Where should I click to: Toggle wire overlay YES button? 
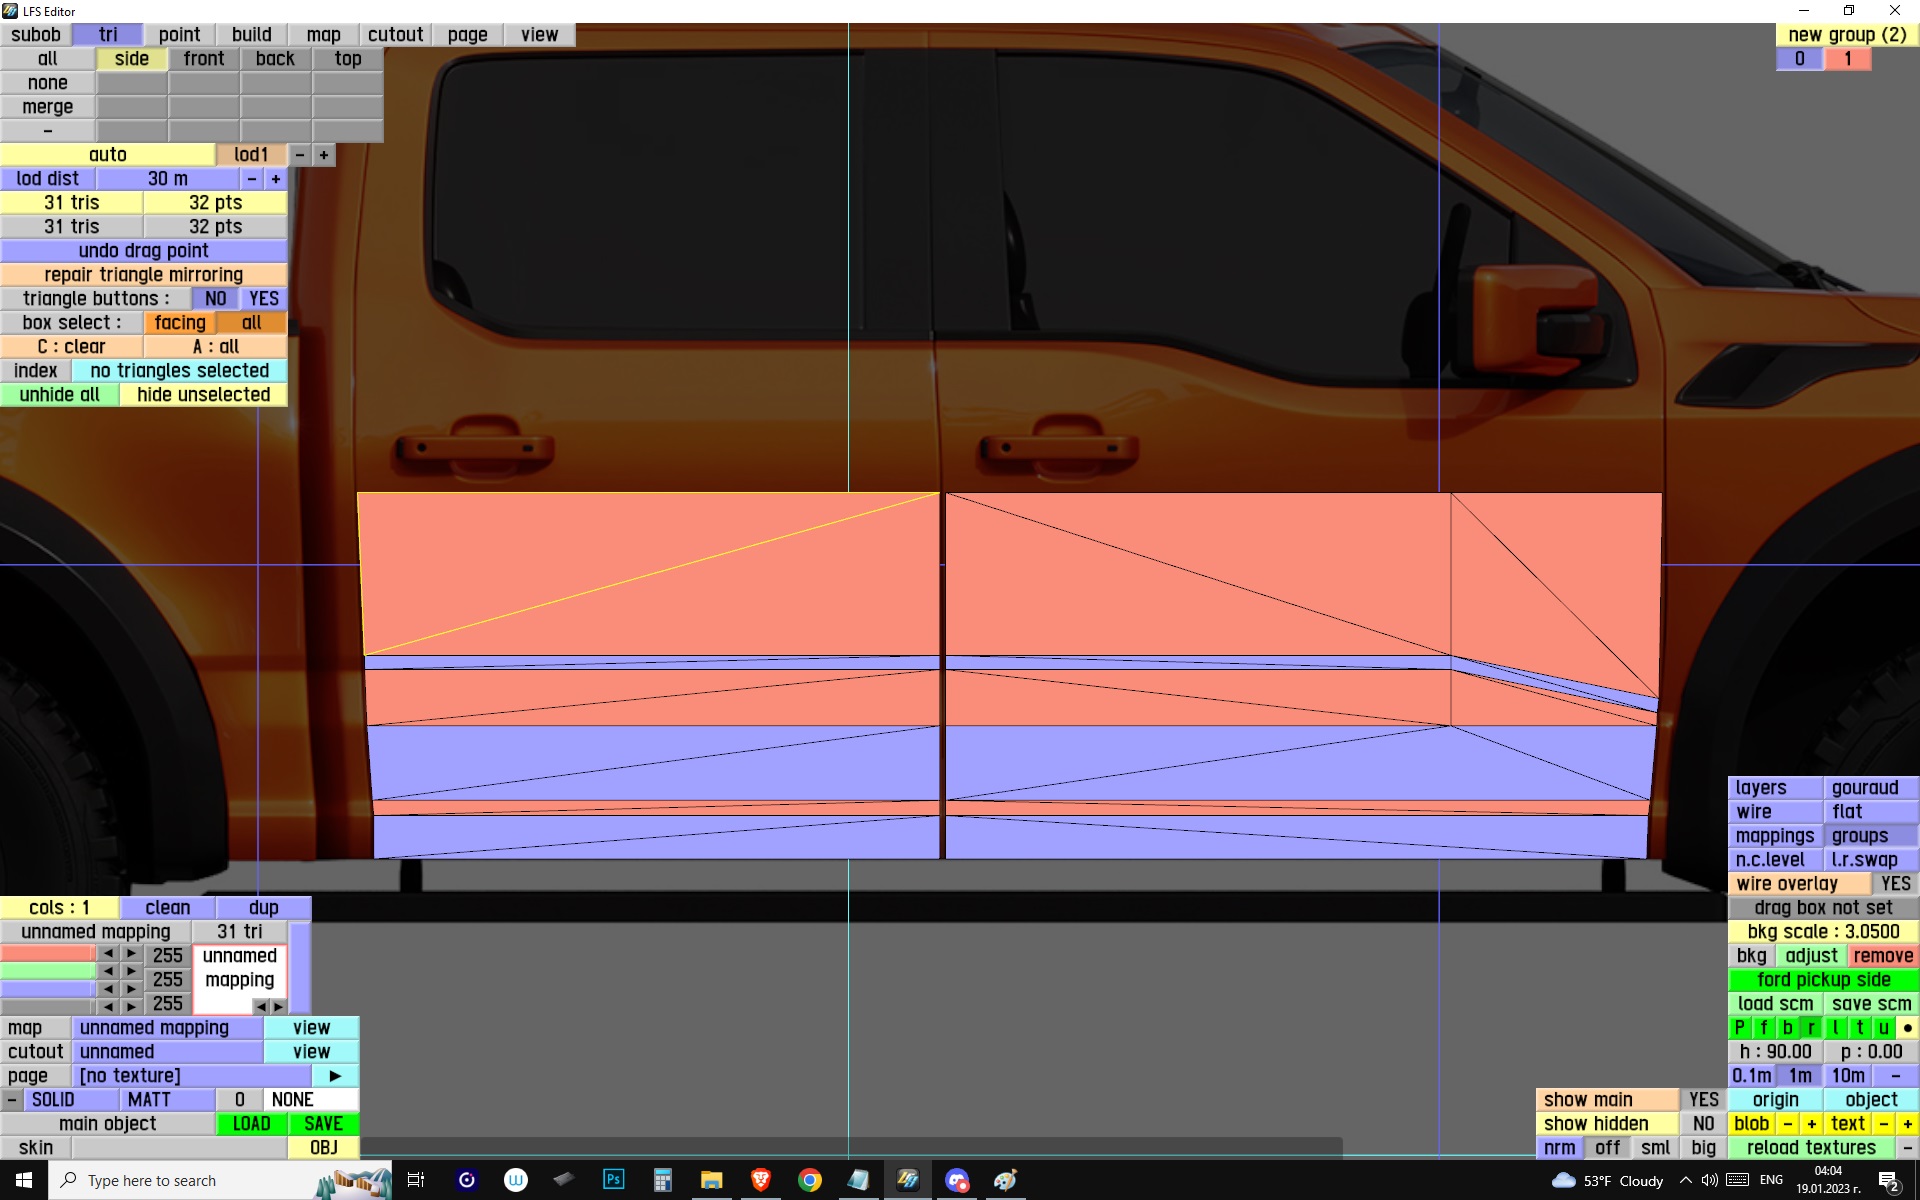coord(1894,884)
